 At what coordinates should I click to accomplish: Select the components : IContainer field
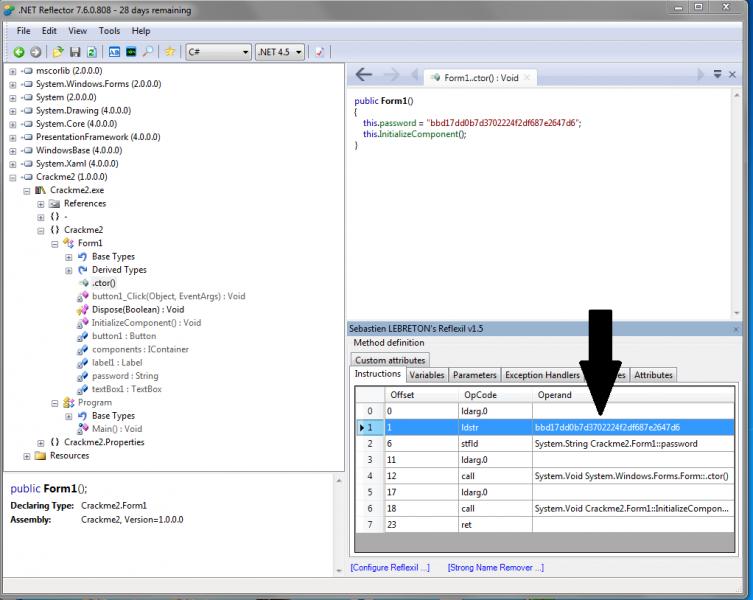click(140, 349)
